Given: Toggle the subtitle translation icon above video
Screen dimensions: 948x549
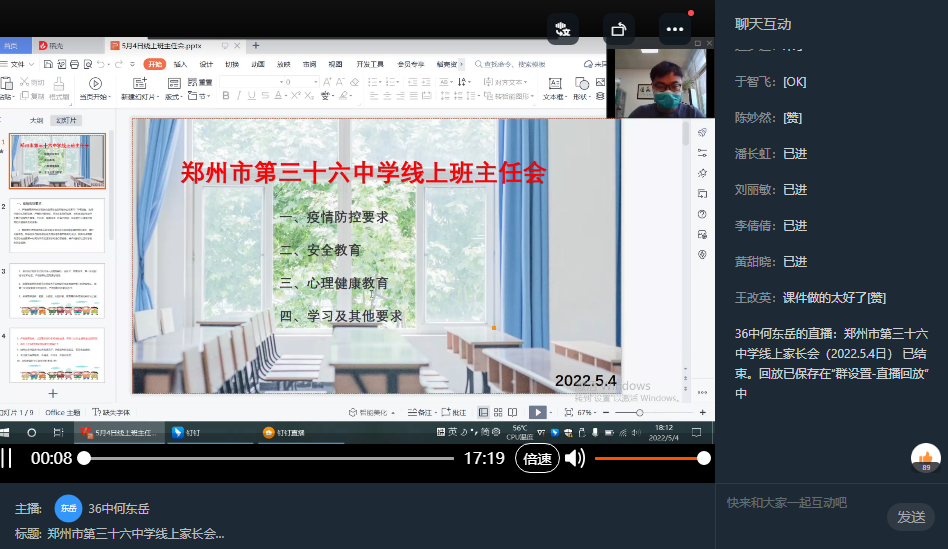Looking at the screenshot, I should [563, 29].
